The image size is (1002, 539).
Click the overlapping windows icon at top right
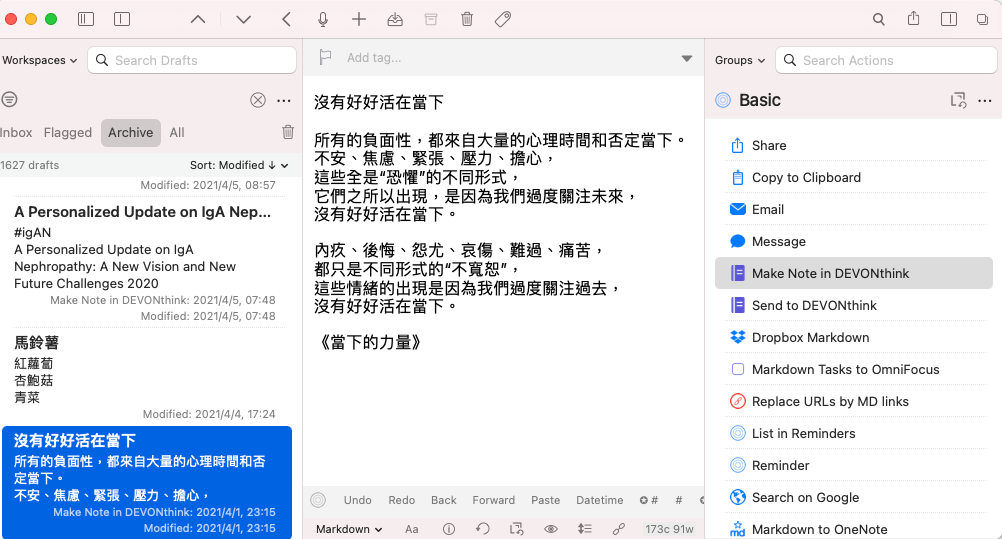(x=982, y=19)
